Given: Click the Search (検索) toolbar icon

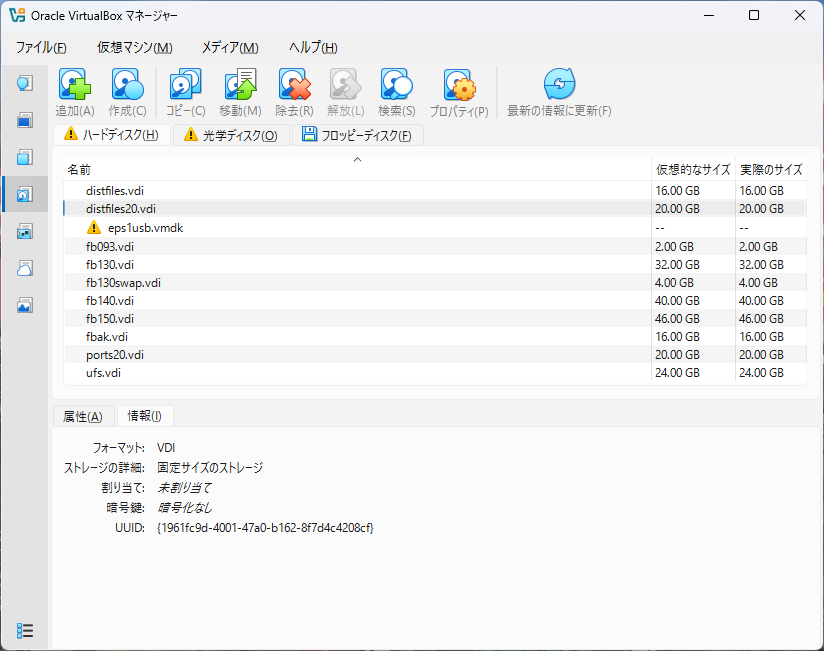Looking at the screenshot, I should click(397, 85).
